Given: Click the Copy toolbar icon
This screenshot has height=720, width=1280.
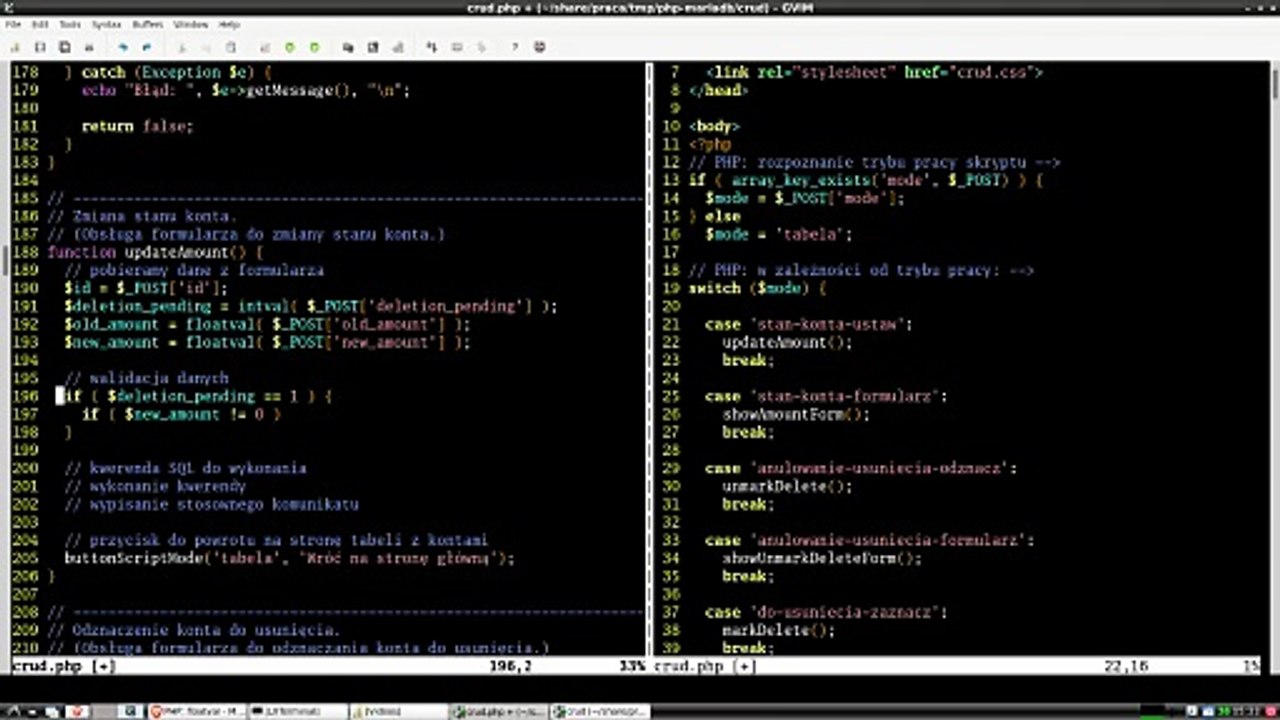Looking at the screenshot, I should point(206,47).
